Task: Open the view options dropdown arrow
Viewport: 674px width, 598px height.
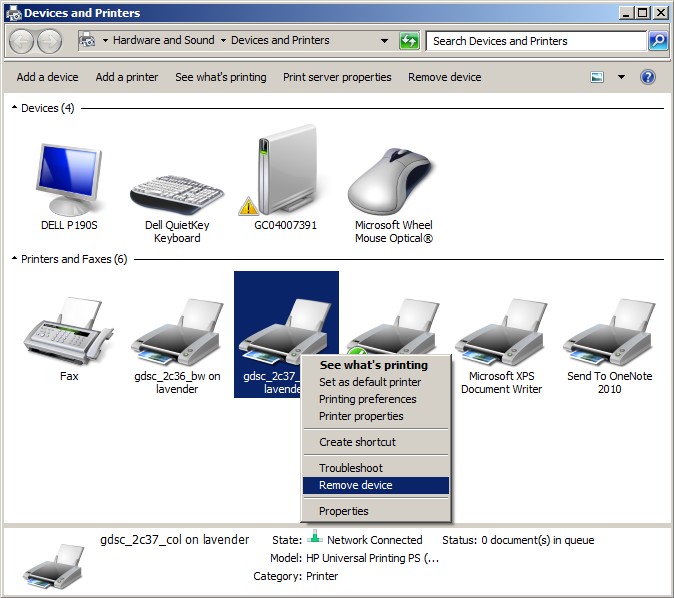Action: [621, 77]
